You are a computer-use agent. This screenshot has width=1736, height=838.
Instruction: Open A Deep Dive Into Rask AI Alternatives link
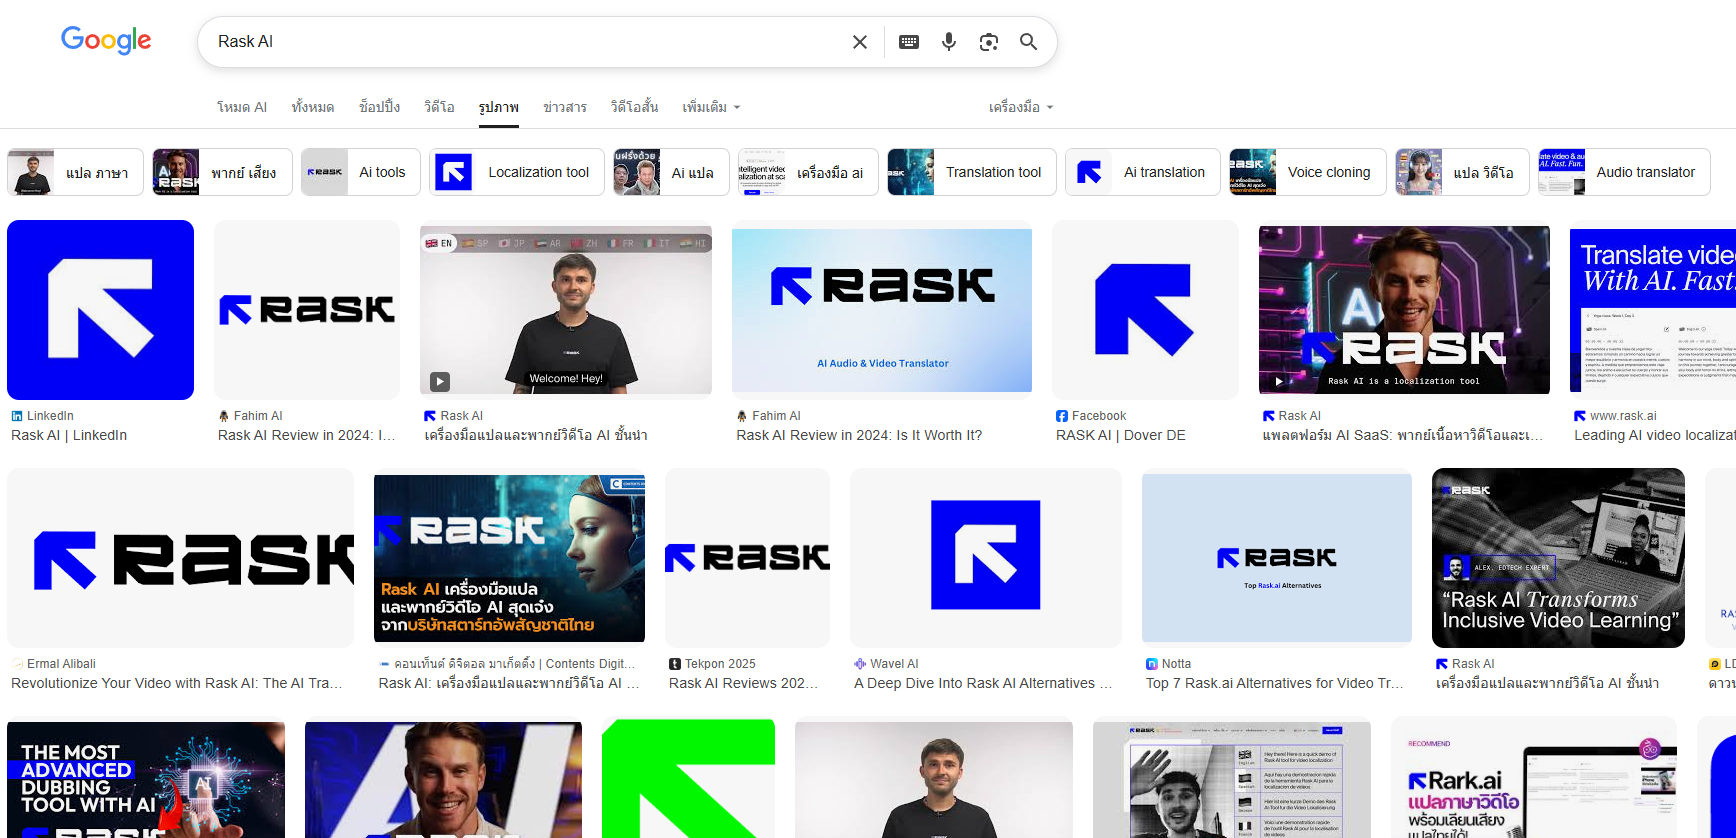click(983, 683)
